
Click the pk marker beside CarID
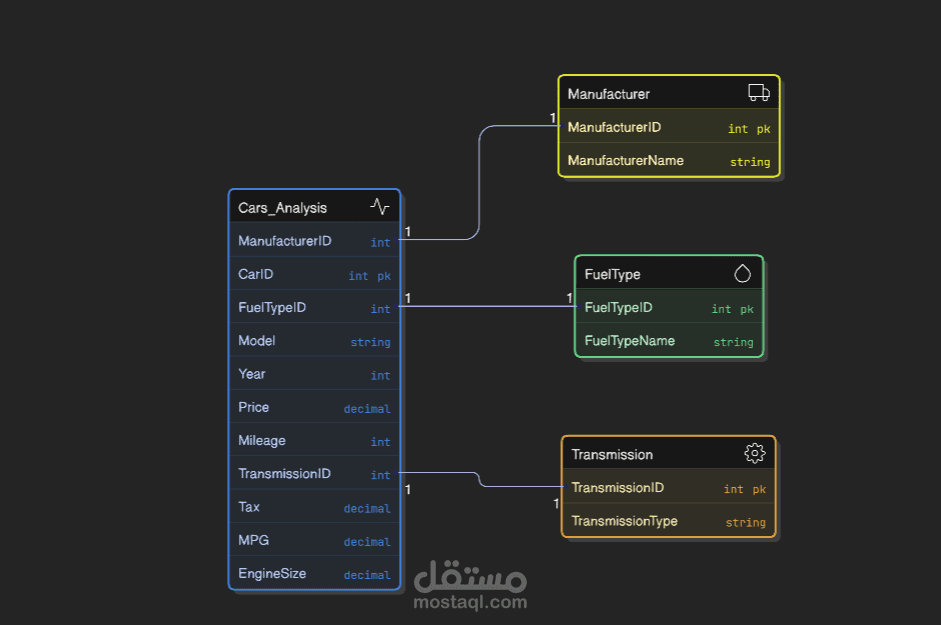(381, 275)
